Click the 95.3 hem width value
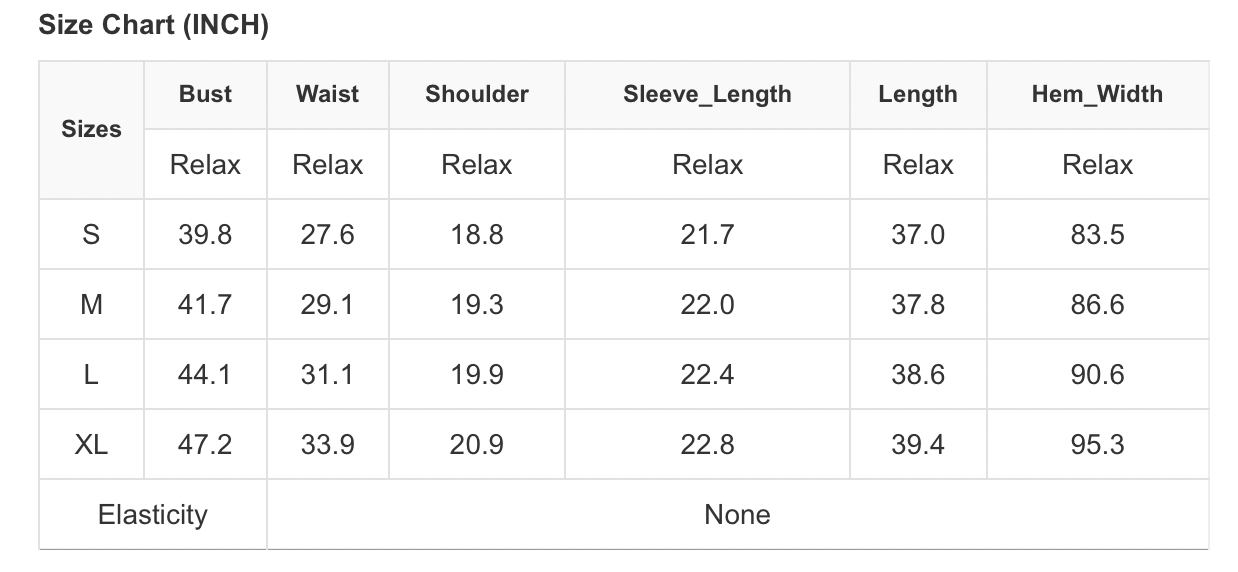 click(1097, 445)
